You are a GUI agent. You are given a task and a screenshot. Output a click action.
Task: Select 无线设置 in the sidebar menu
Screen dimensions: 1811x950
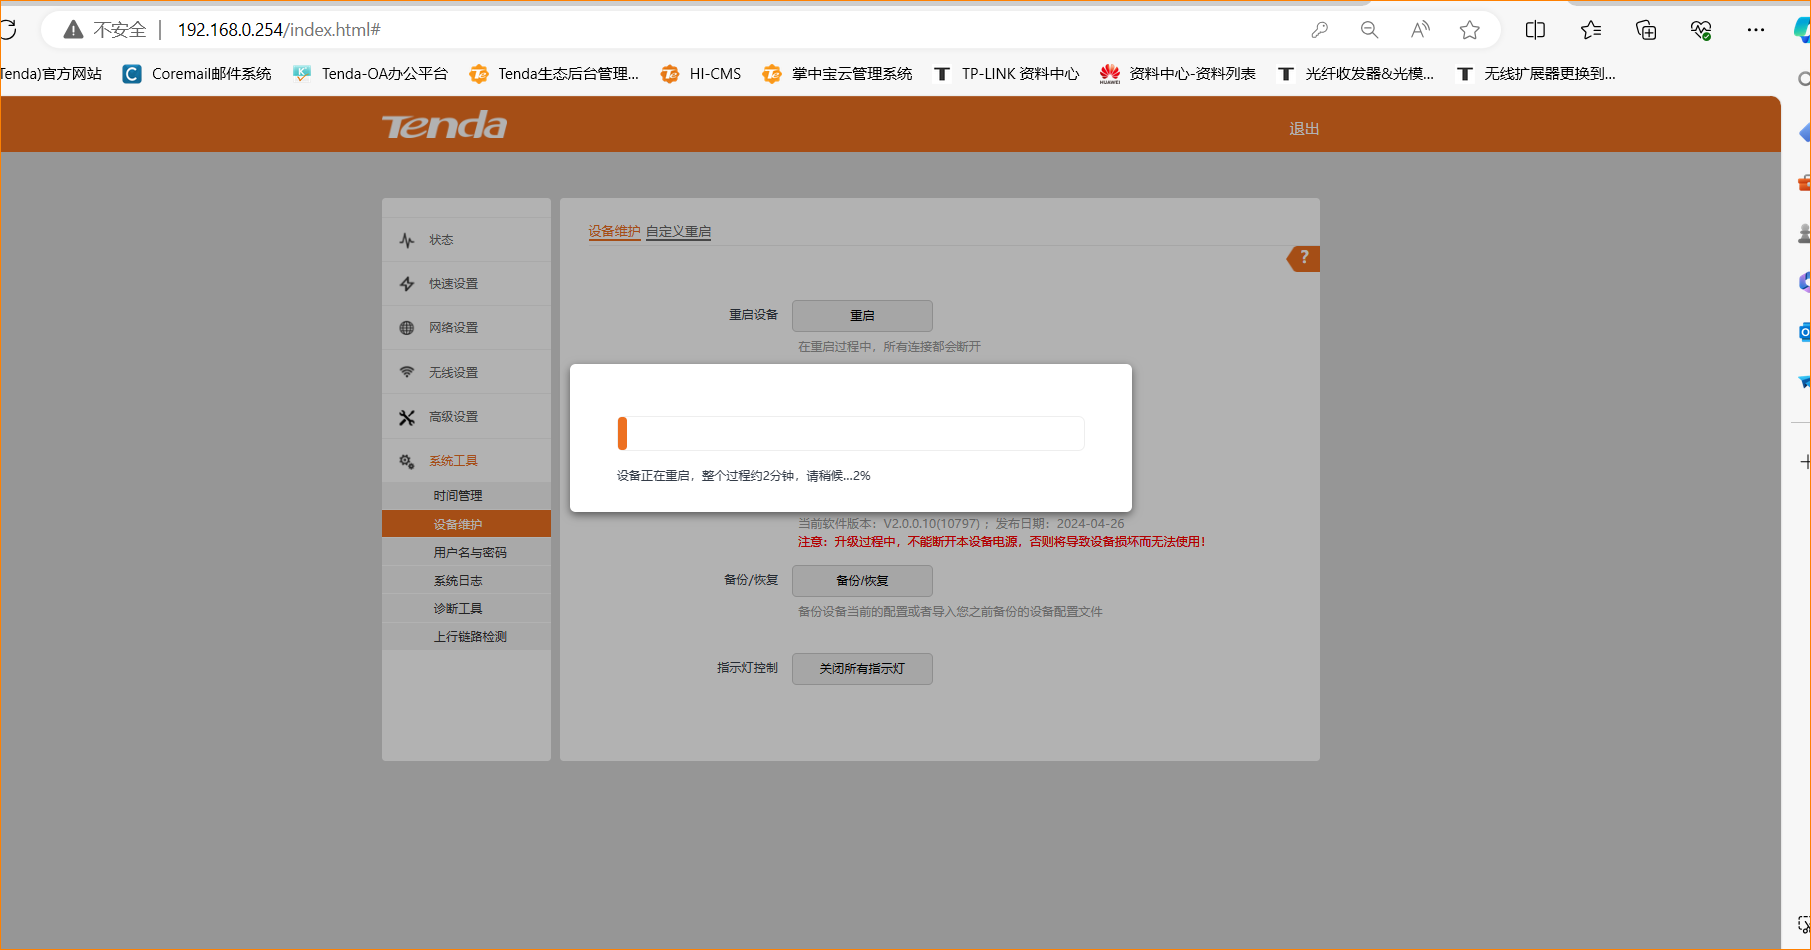[x=466, y=372]
